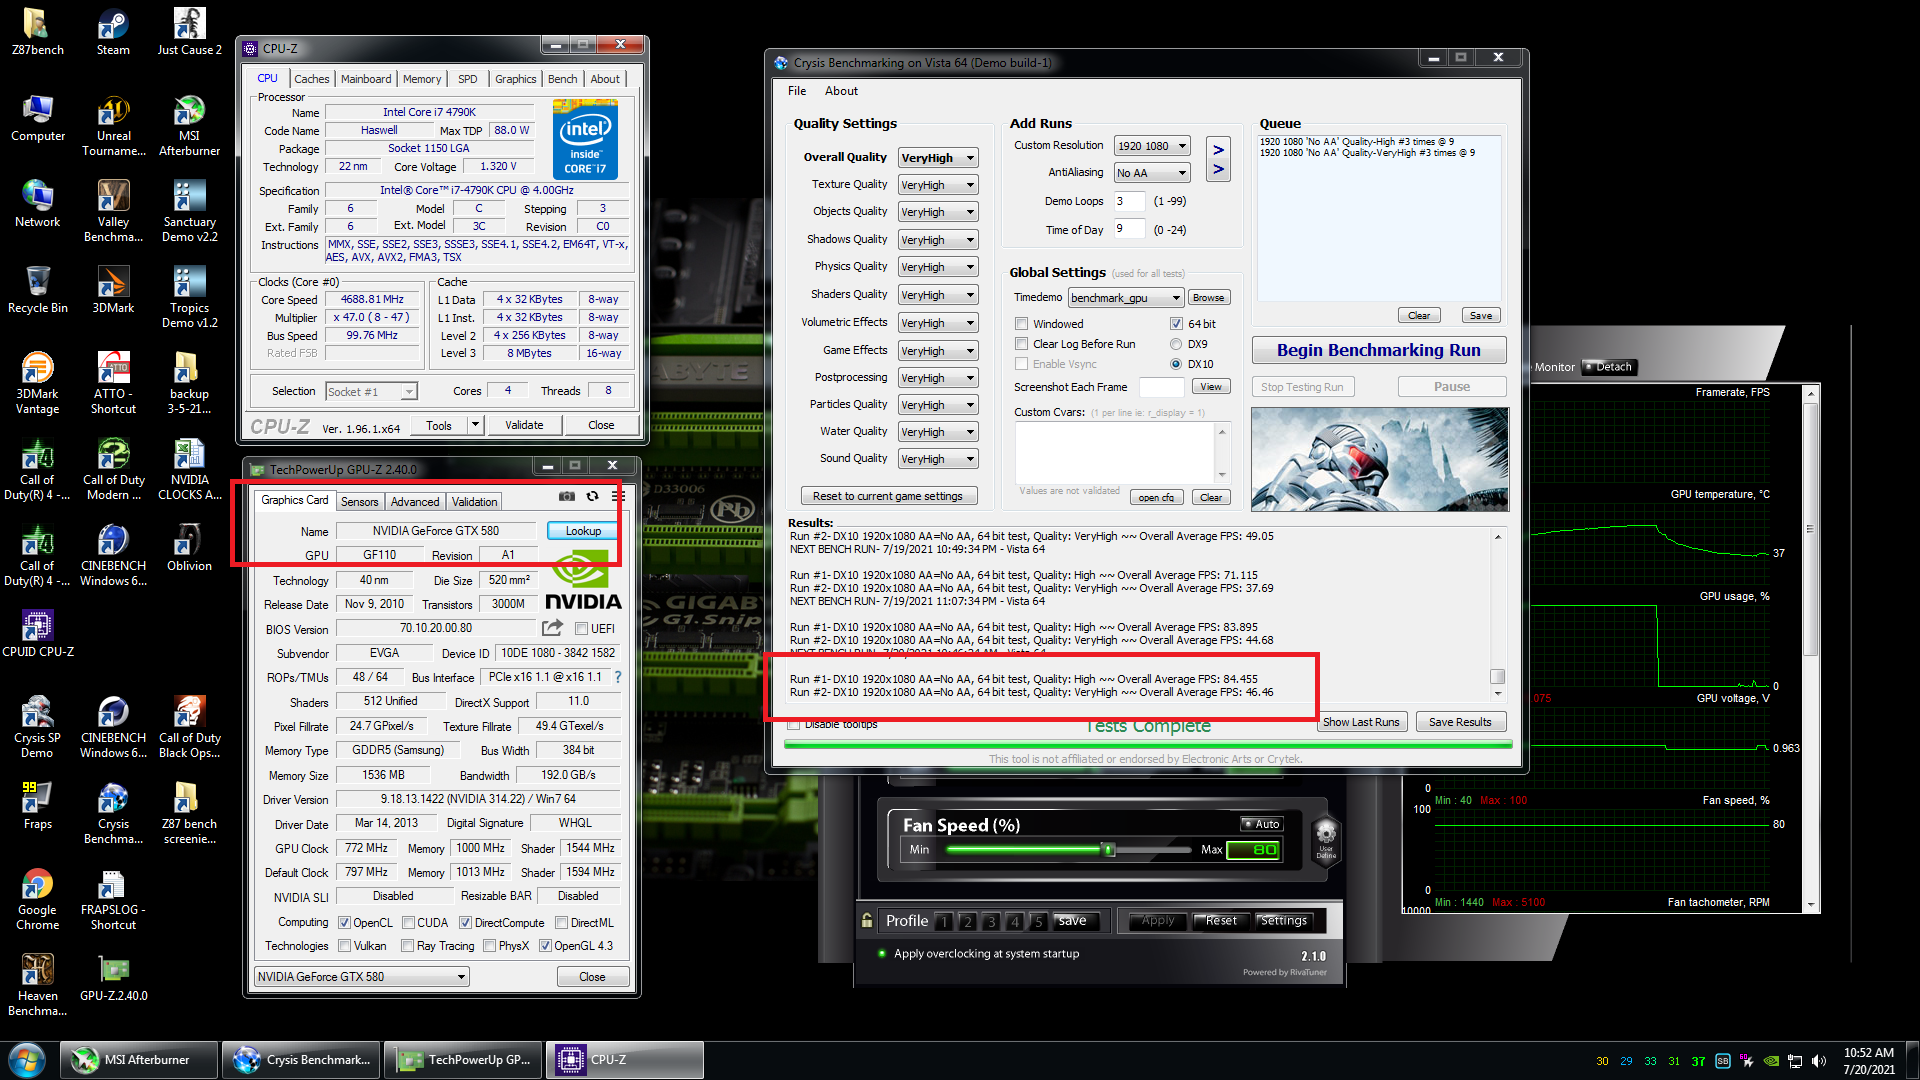Click the BIOS version share icon in GPU-Z
The width and height of the screenshot is (1920, 1080).
[552, 628]
